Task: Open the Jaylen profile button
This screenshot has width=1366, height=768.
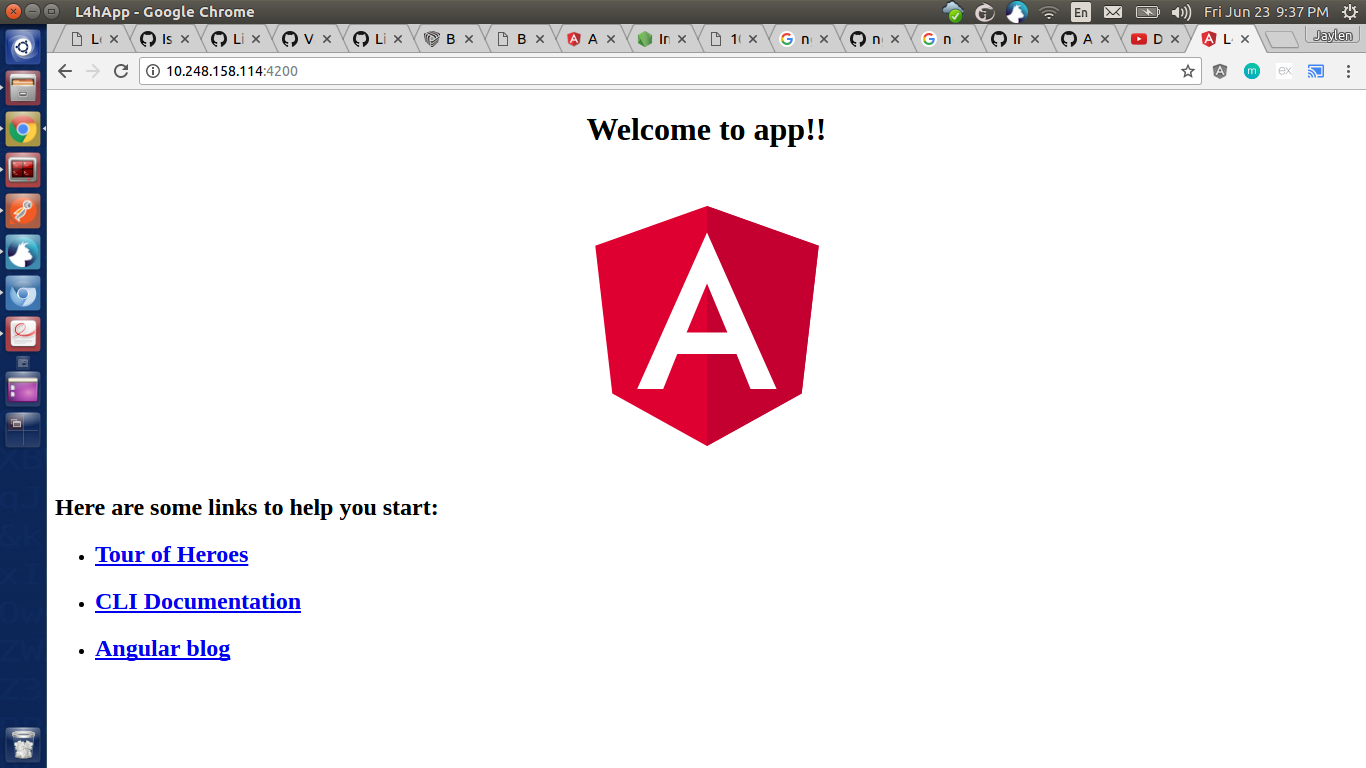Action: click(1332, 35)
